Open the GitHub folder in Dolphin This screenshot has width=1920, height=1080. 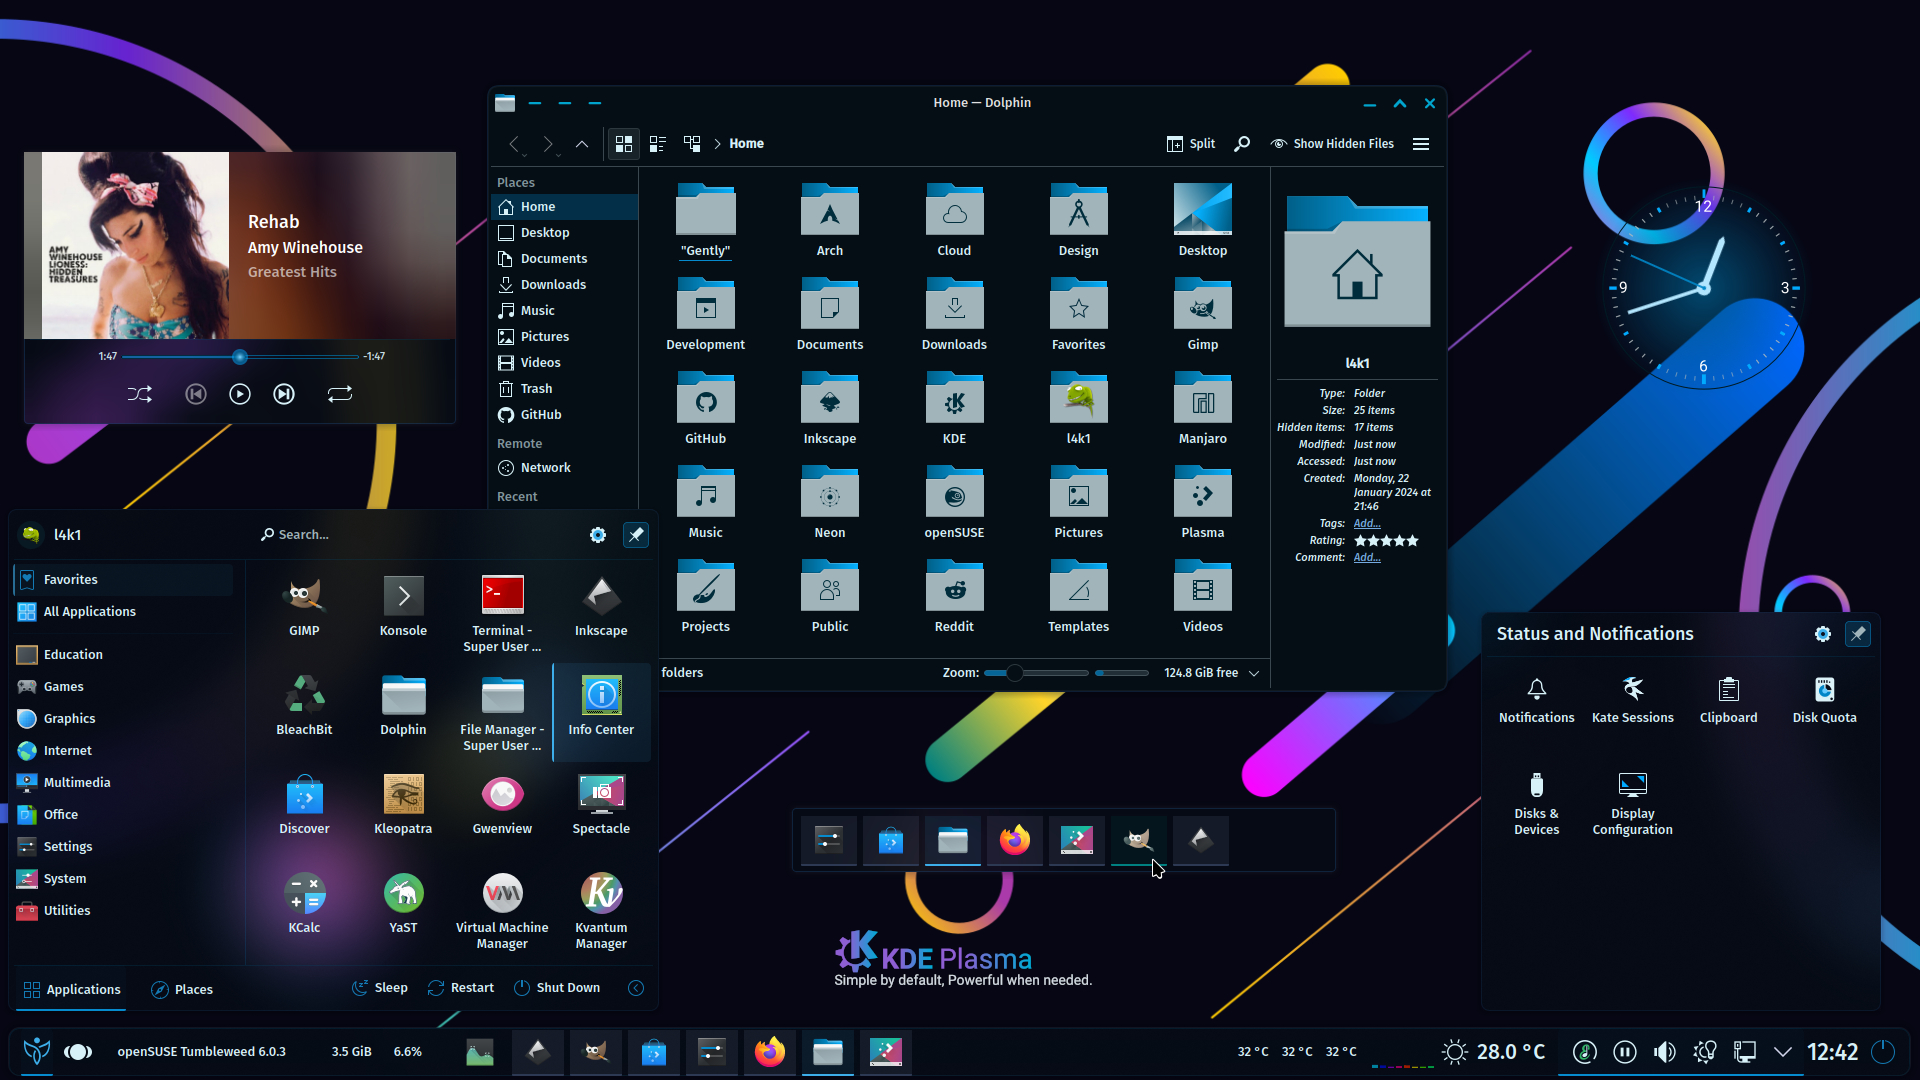click(705, 409)
